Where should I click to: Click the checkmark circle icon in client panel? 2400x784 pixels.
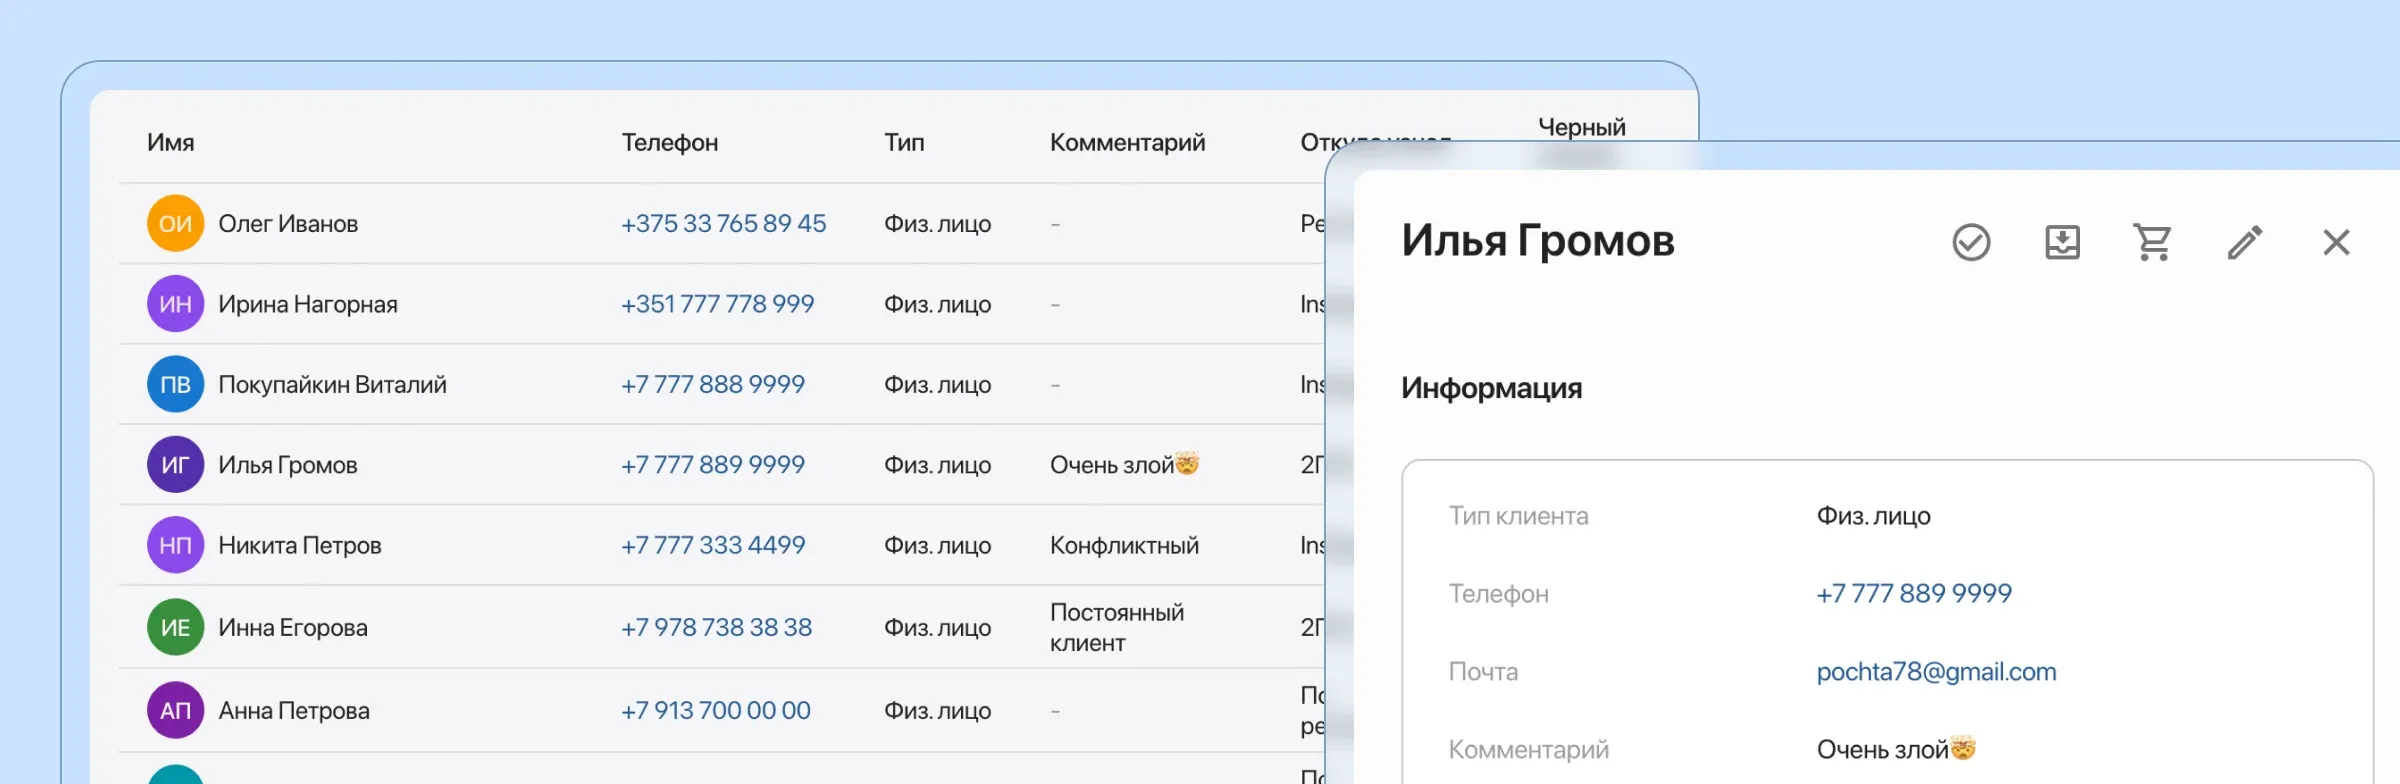click(1971, 242)
